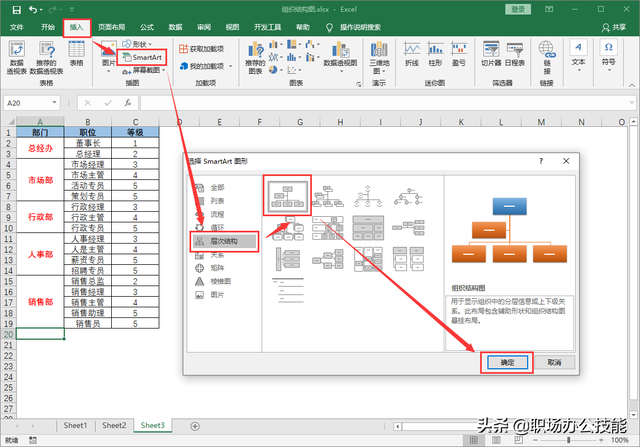Select Hierarchy (层次结构) category
640x447 pixels.
pos(224,241)
